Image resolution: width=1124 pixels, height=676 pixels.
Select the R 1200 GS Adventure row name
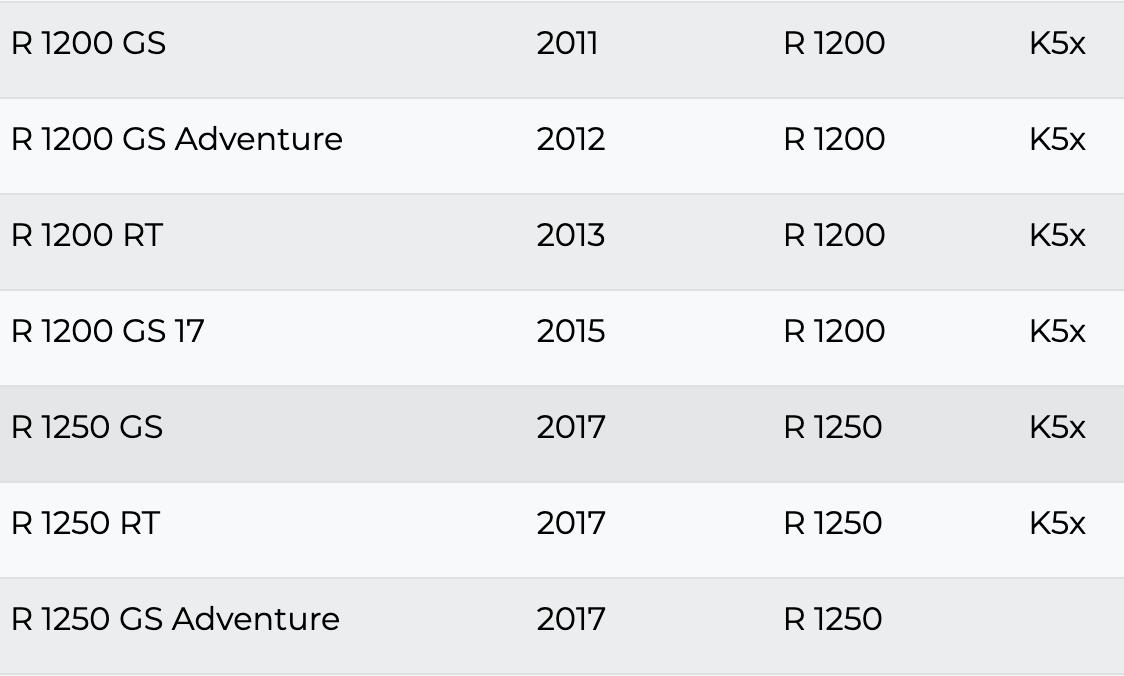pos(176,139)
